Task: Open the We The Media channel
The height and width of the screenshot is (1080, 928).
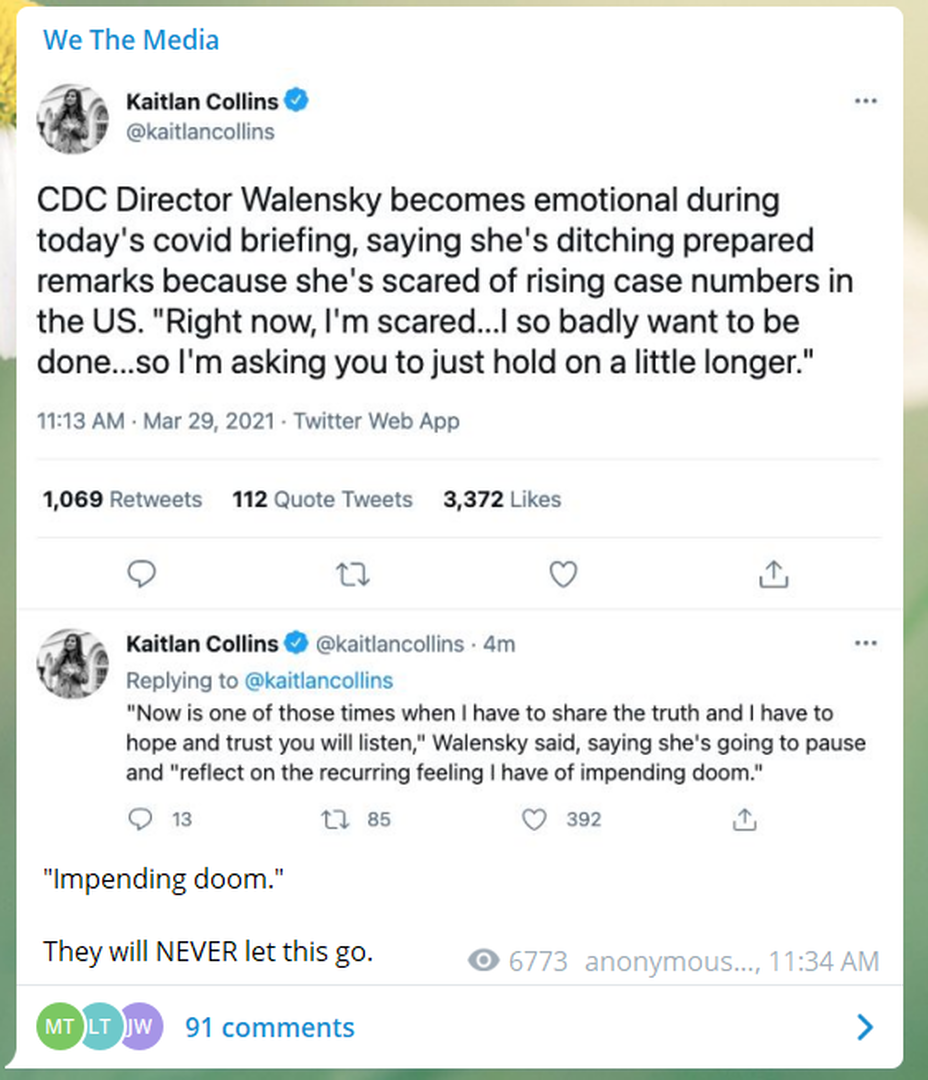Action: (x=131, y=40)
